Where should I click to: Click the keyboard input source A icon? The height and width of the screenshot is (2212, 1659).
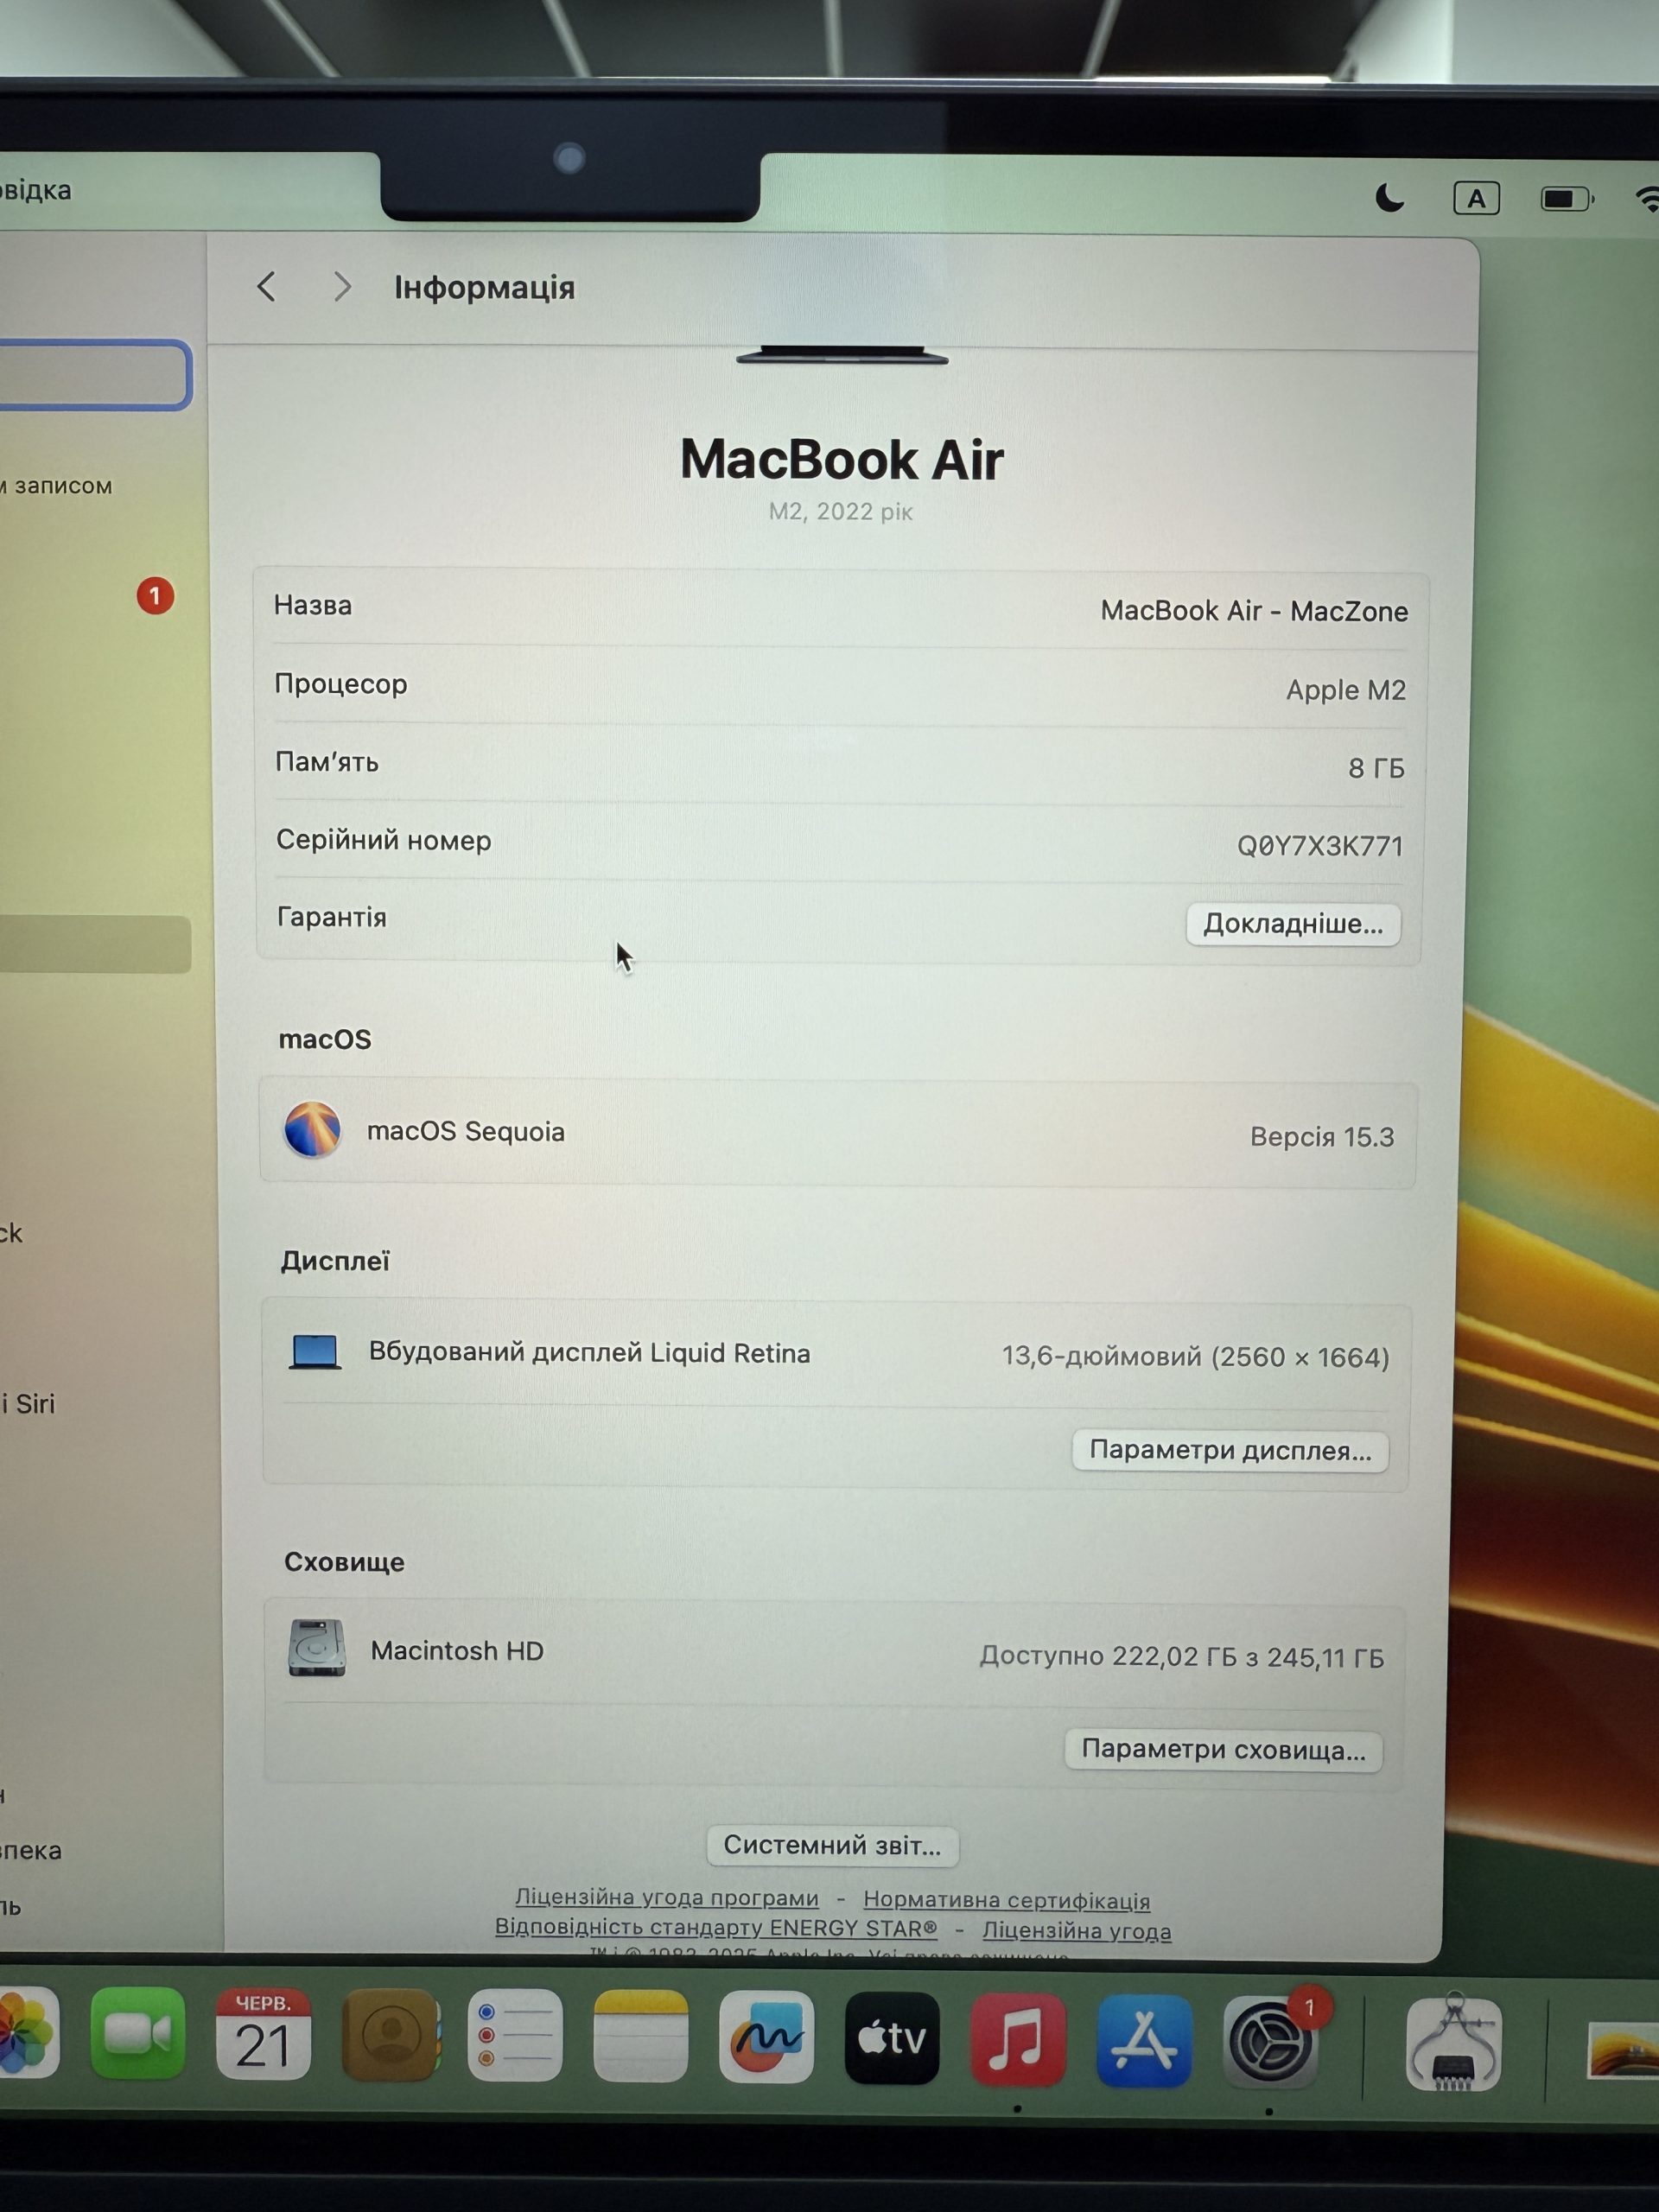(1476, 199)
